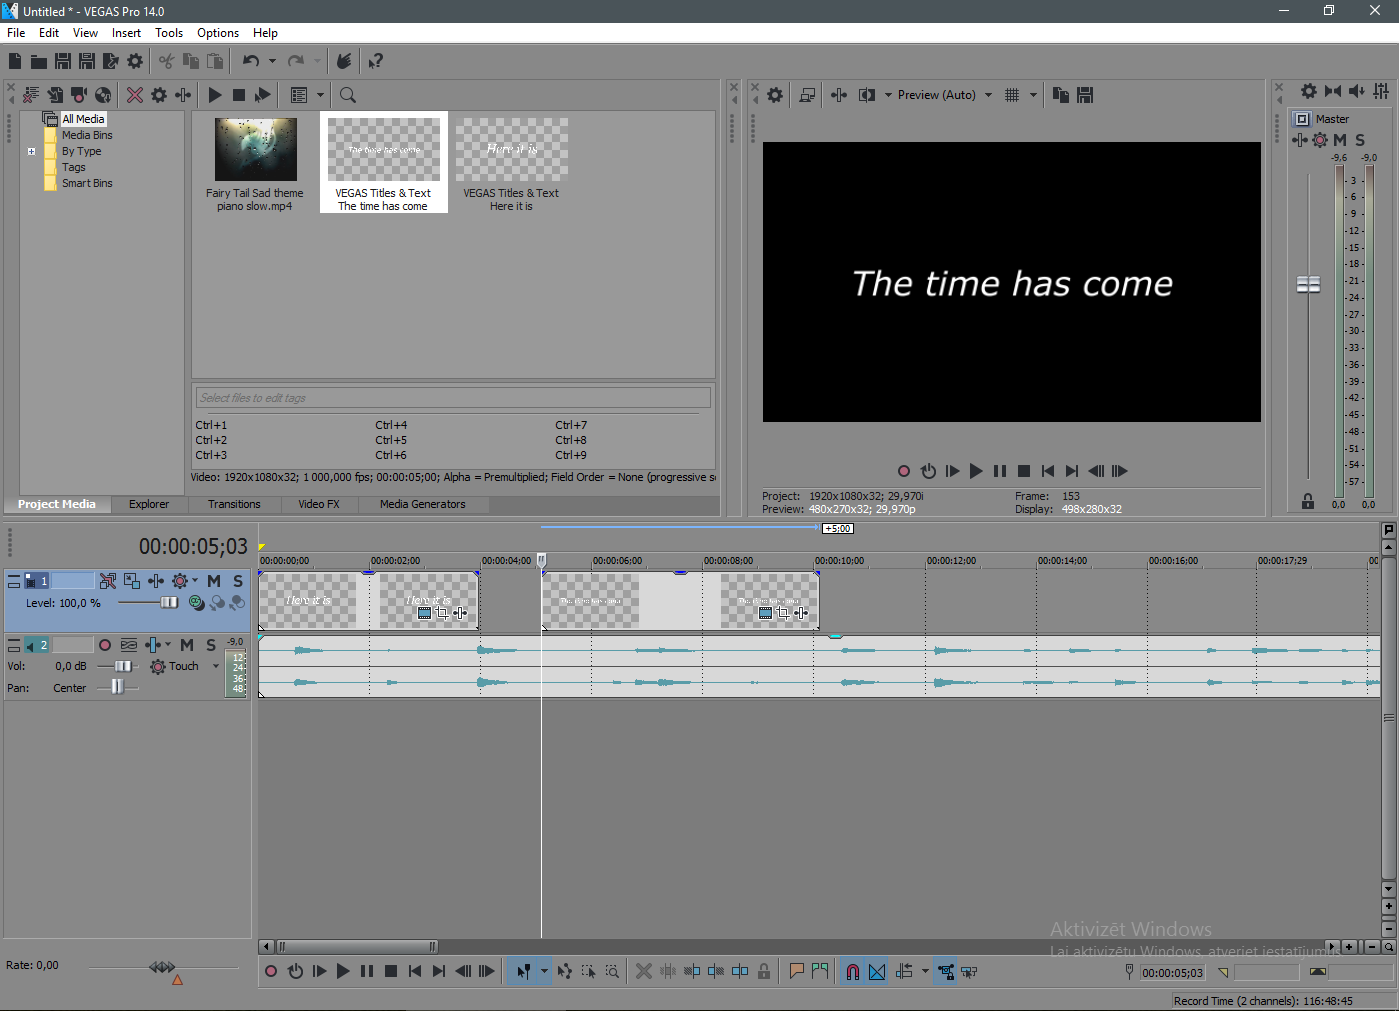Click Remove Selected Media red X icon

(135, 95)
